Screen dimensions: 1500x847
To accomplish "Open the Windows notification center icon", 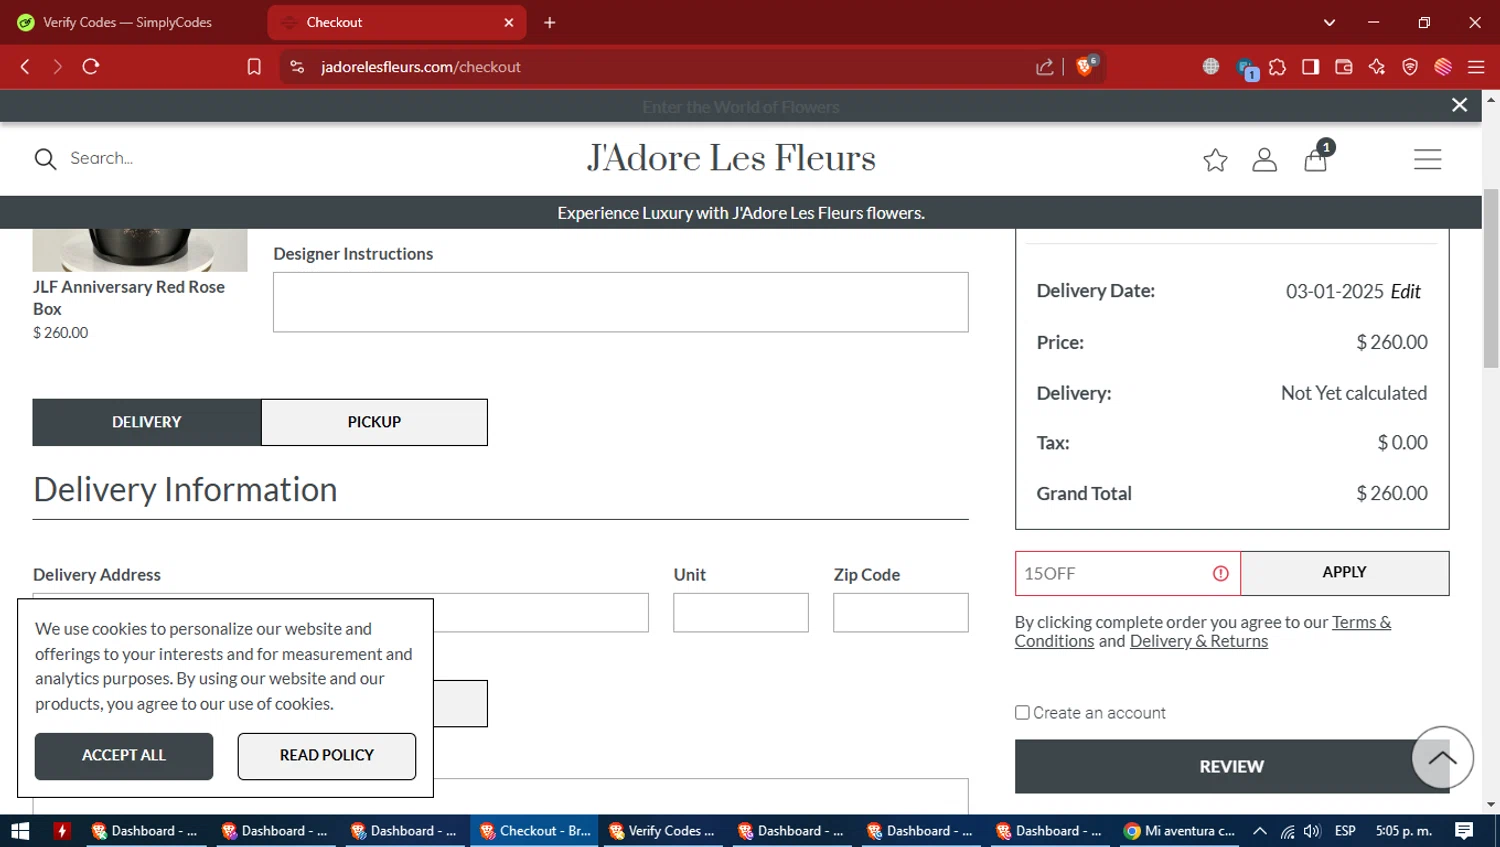I will (x=1464, y=831).
